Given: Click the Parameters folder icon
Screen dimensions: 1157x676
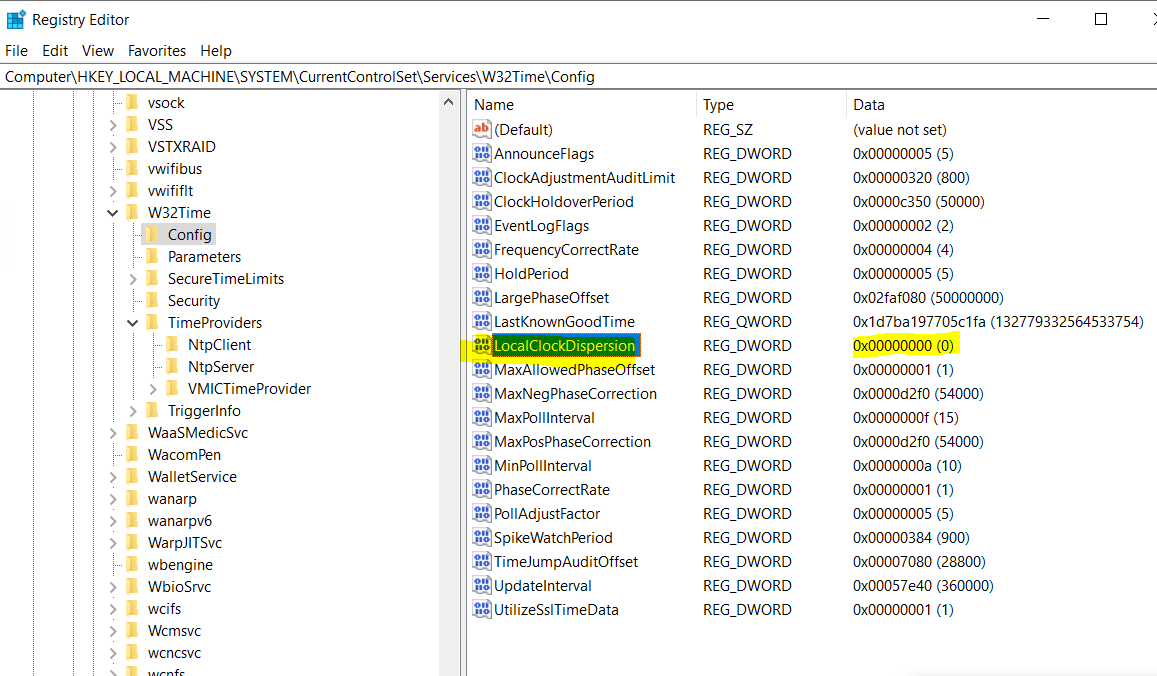Looking at the screenshot, I should [x=153, y=257].
